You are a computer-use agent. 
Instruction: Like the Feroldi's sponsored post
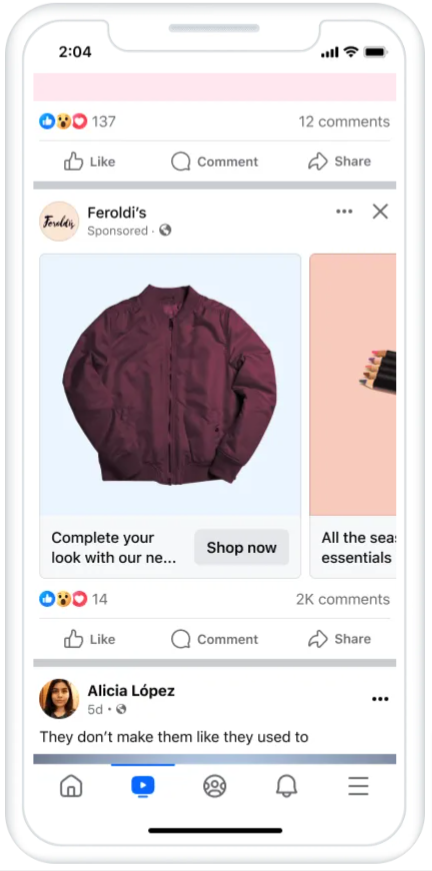(89, 639)
